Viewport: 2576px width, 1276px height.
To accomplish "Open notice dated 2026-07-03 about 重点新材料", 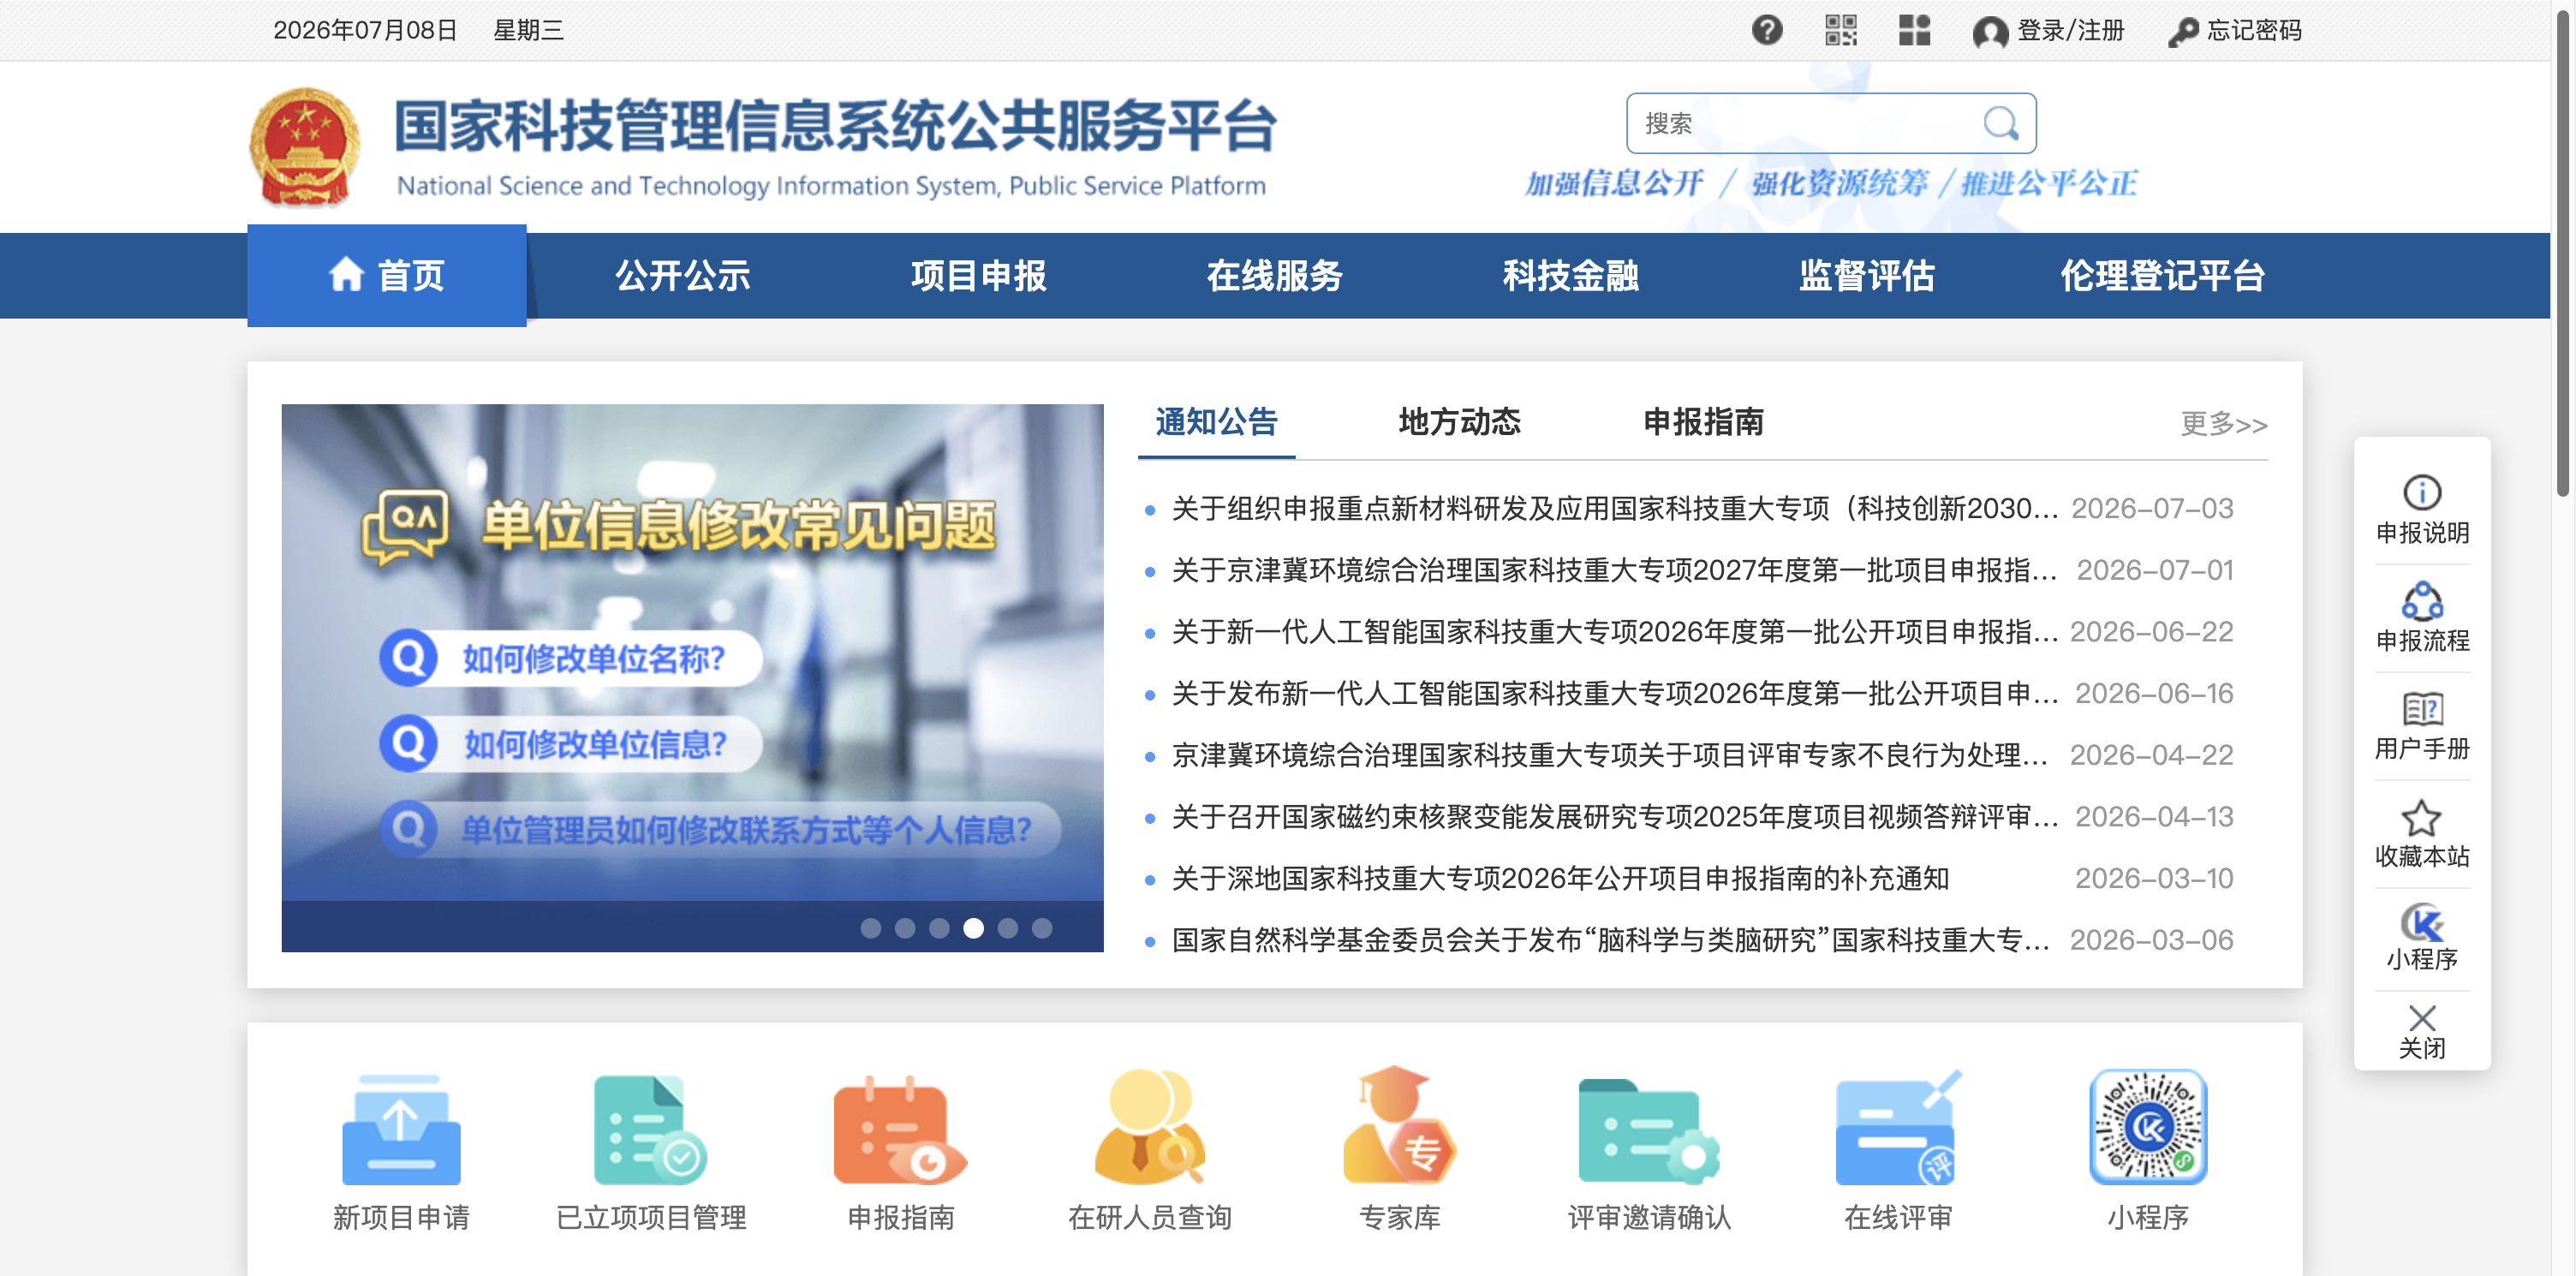I will [1615, 509].
